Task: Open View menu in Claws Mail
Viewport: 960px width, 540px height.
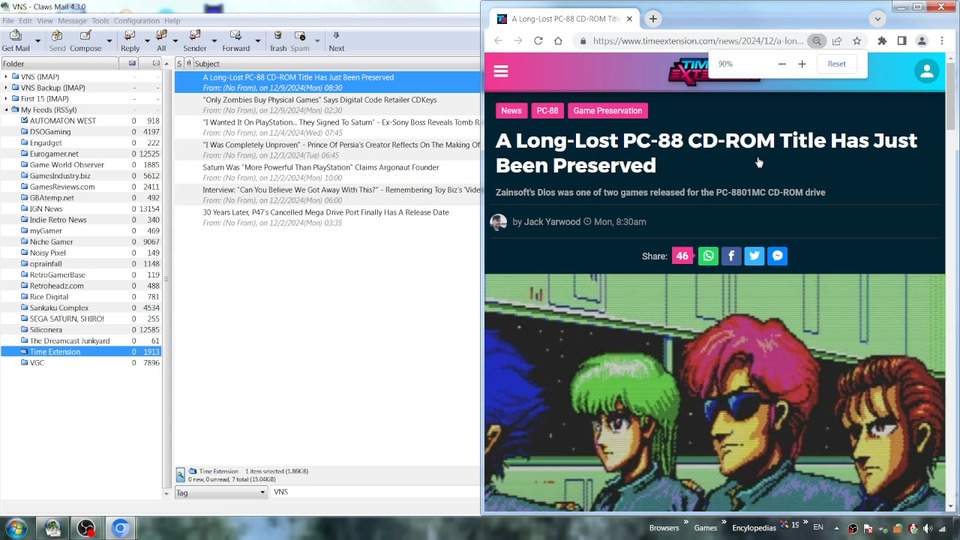Action: [x=45, y=21]
